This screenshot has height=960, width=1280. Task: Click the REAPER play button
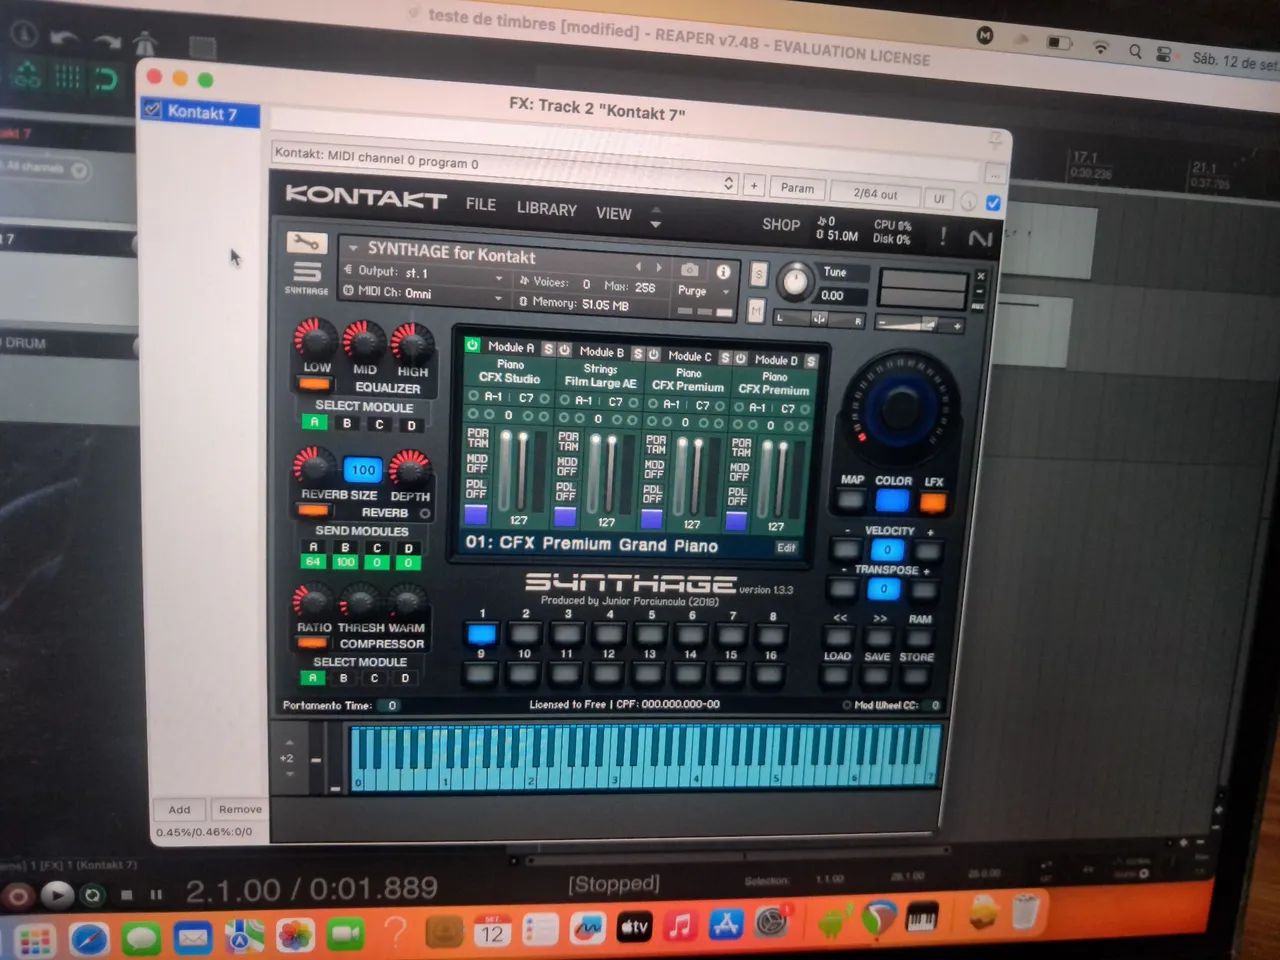(x=57, y=893)
